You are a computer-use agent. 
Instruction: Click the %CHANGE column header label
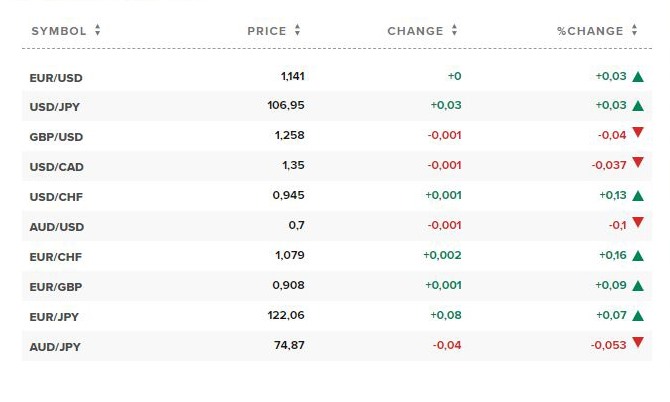point(590,31)
